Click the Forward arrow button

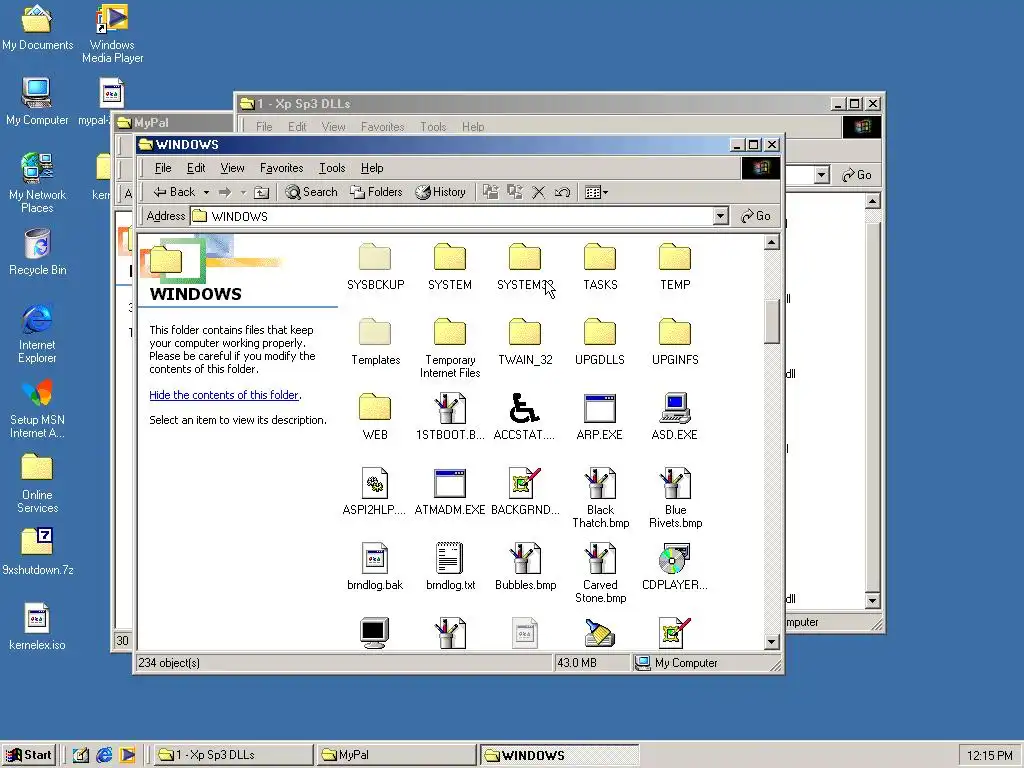pyautogui.click(x=225, y=192)
